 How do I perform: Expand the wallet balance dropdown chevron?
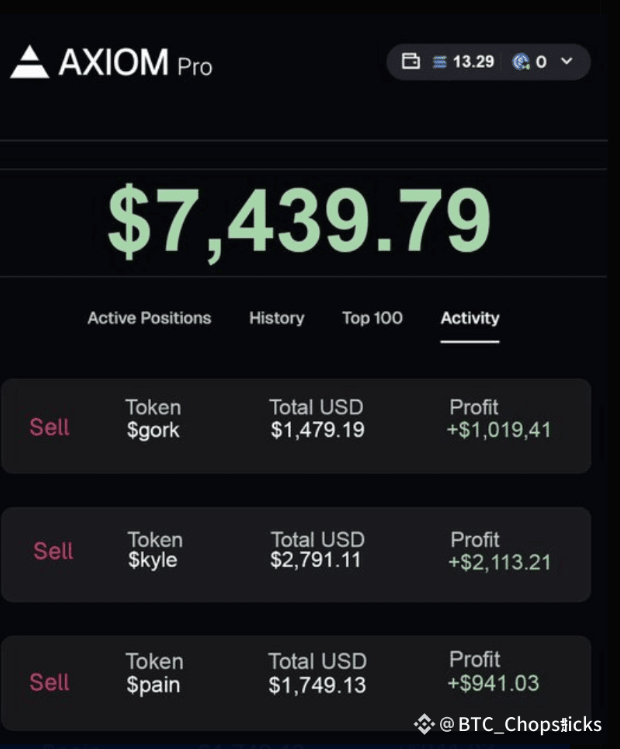(x=567, y=61)
